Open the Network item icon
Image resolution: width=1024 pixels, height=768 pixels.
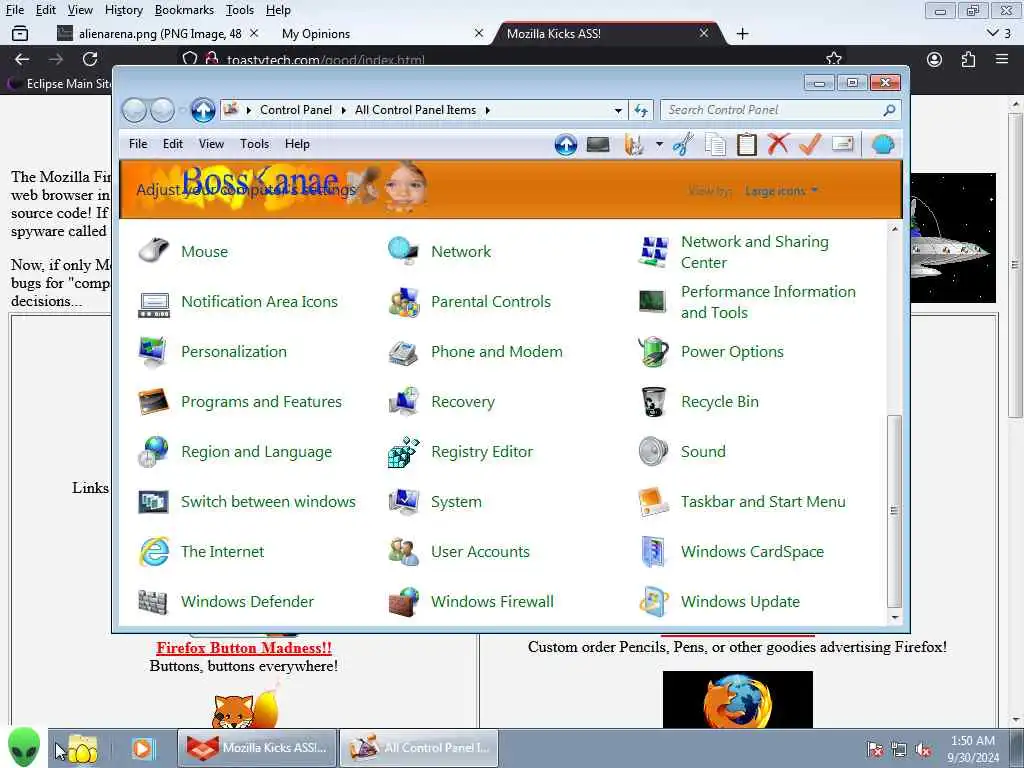pos(403,251)
